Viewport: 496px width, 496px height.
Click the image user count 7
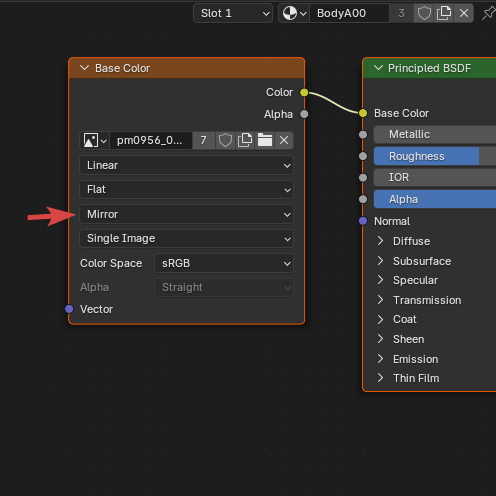click(x=203, y=140)
